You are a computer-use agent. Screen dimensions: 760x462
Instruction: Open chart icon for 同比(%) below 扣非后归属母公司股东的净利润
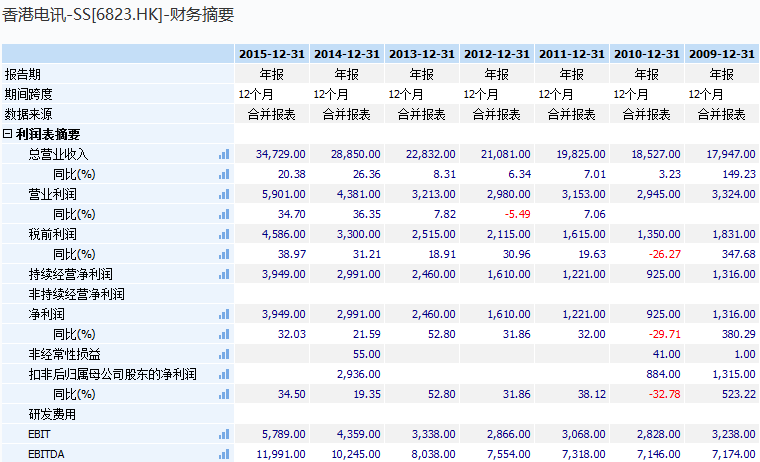click(224, 394)
